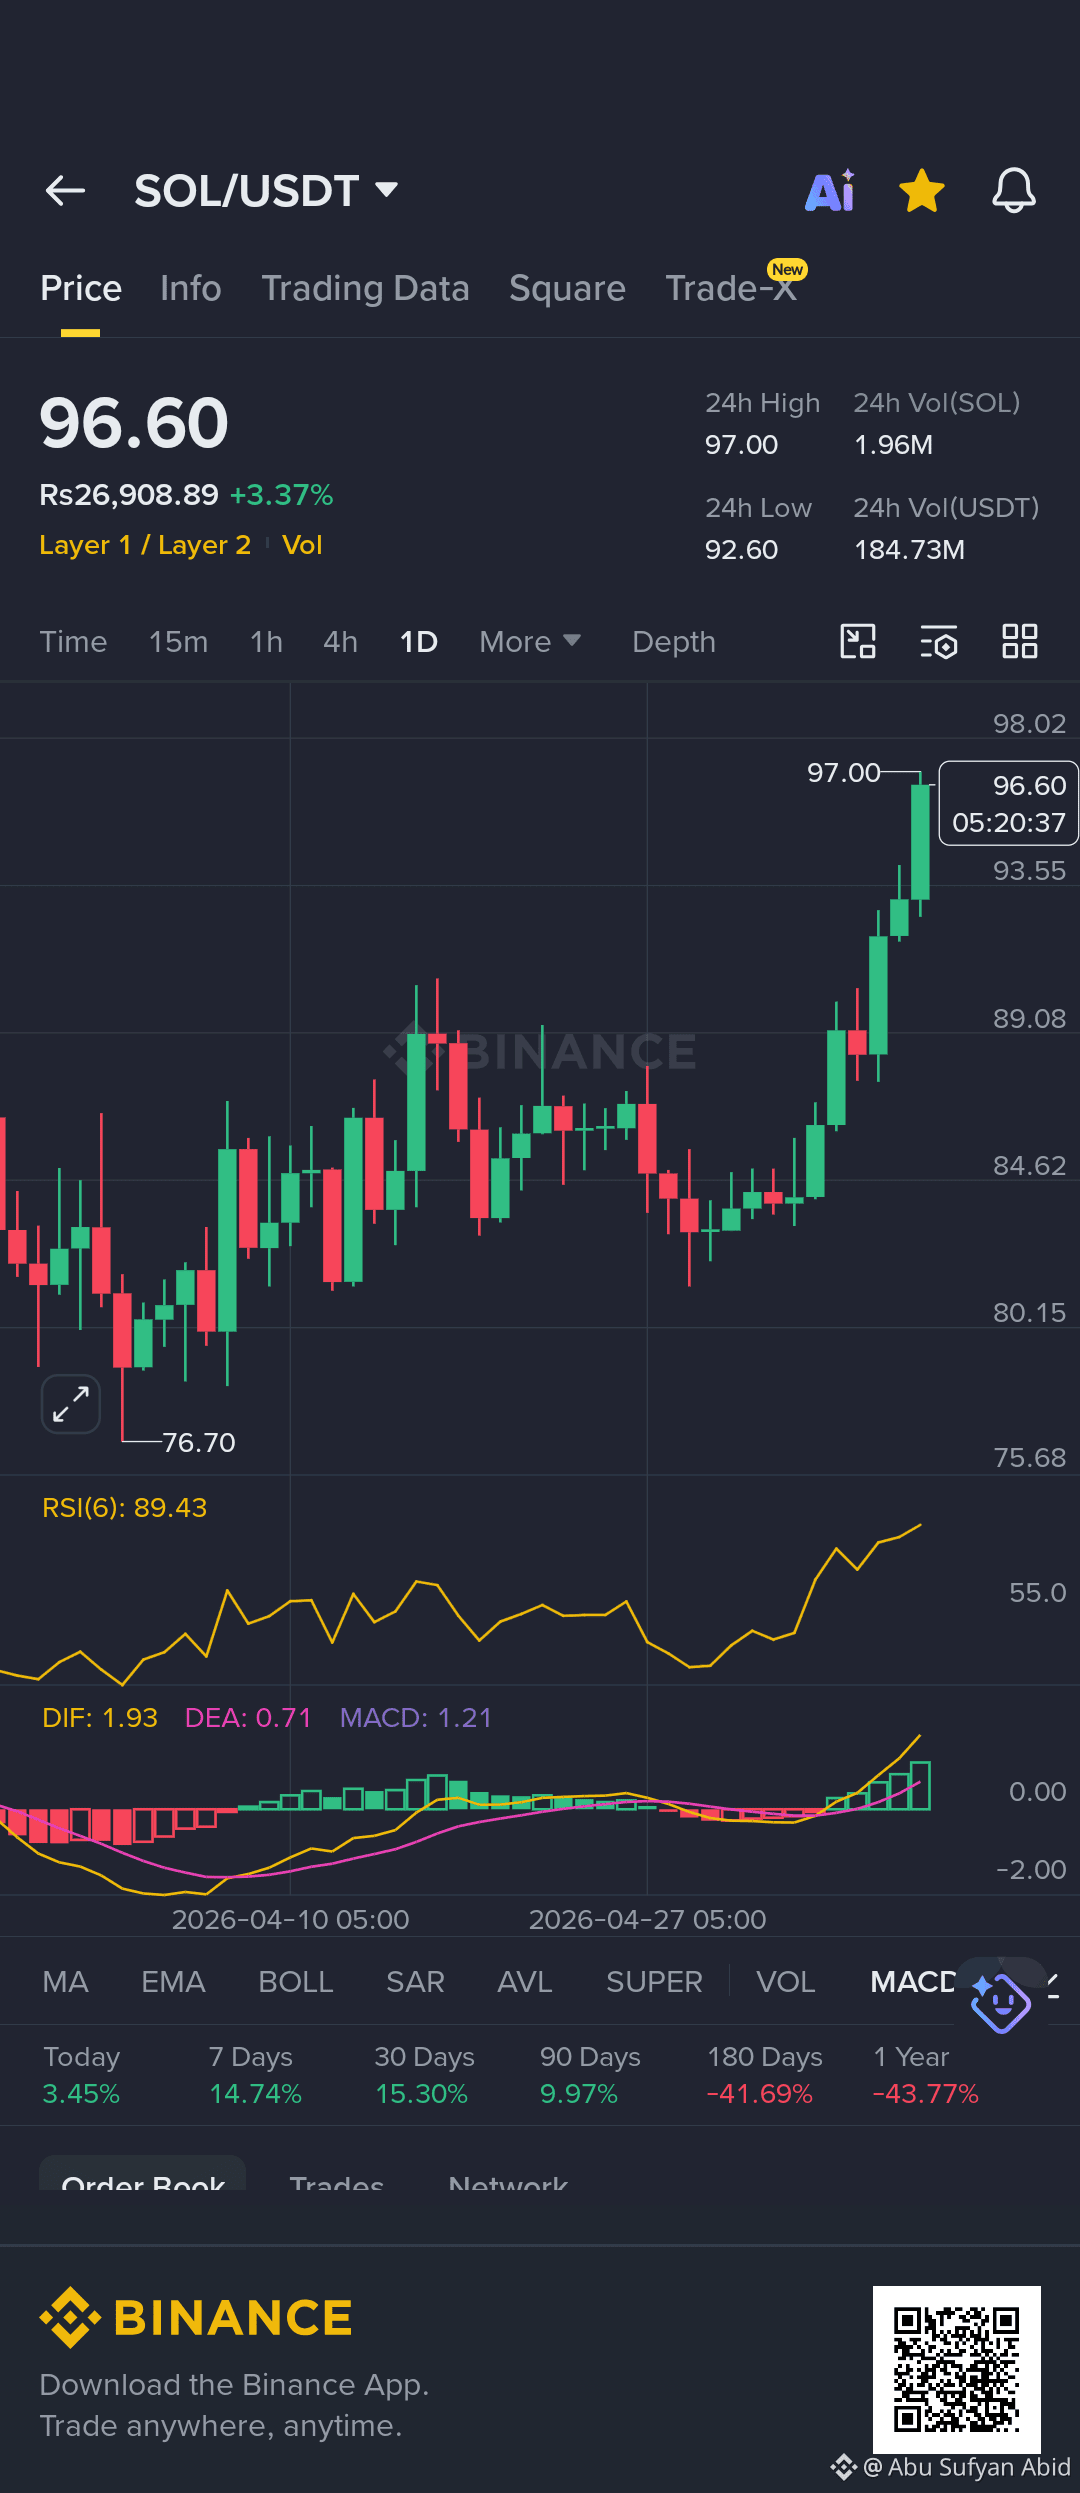Toggle the SUPER indicator
1080x2493 pixels.
tap(654, 1981)
